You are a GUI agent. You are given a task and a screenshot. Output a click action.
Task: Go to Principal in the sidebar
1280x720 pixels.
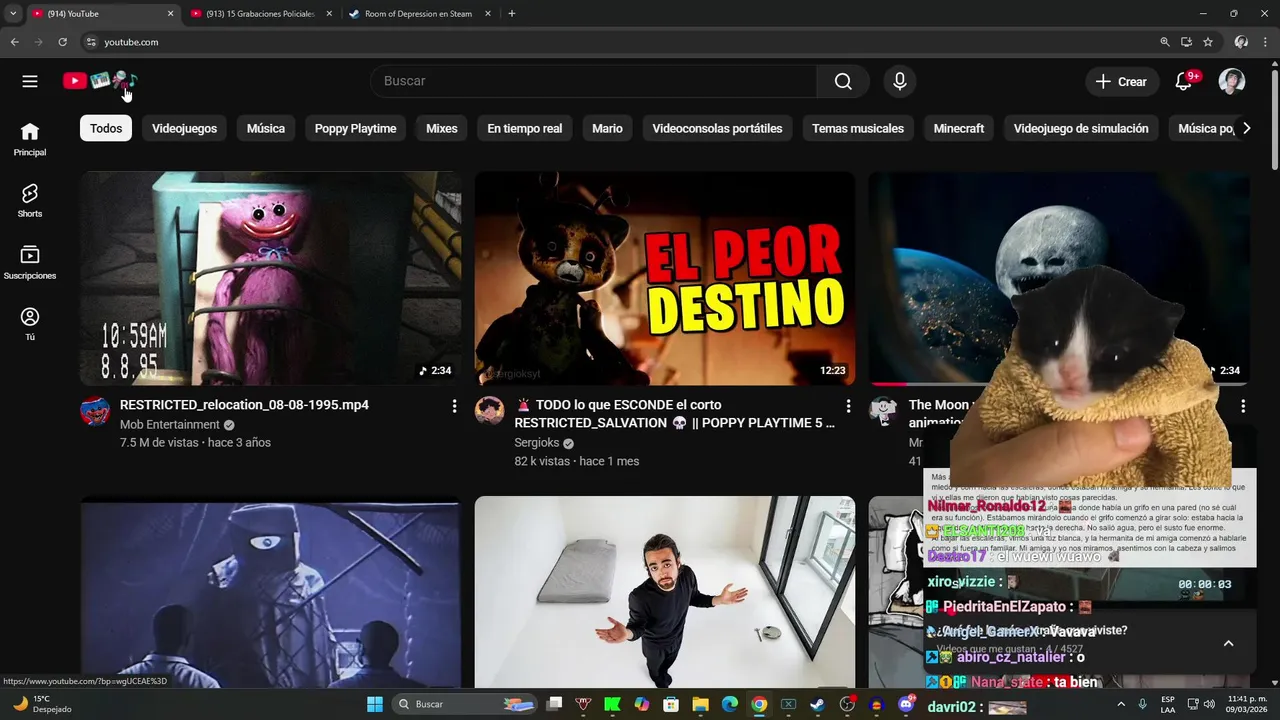[30, 139]
